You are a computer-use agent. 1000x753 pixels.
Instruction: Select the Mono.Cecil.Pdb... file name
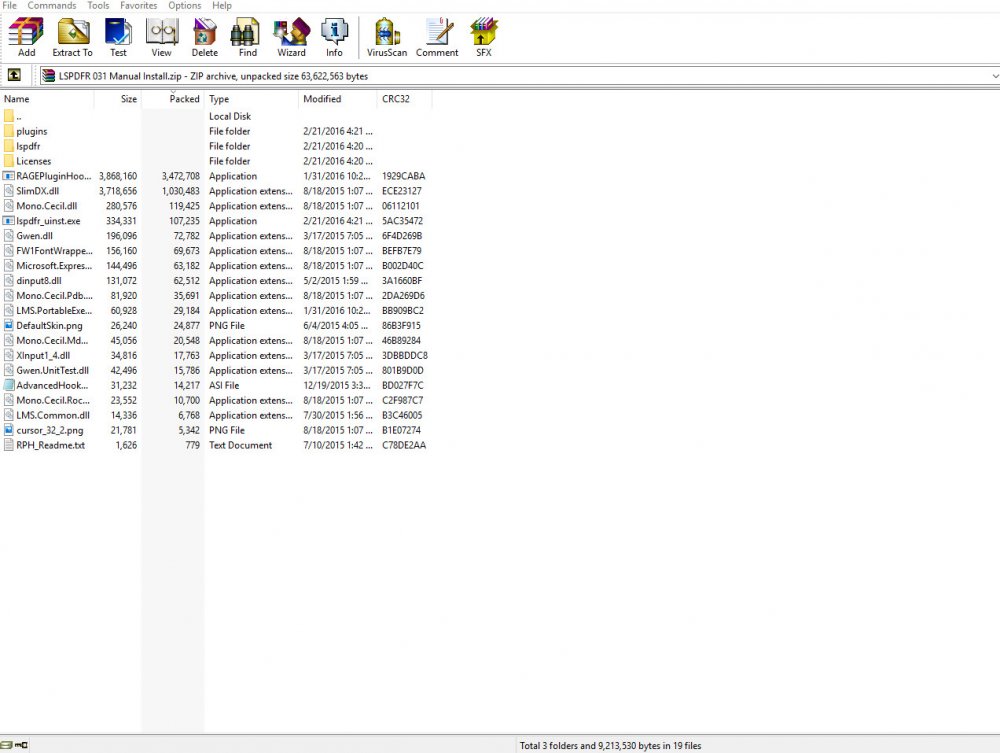pyautogui.click(x=54, y=295)
